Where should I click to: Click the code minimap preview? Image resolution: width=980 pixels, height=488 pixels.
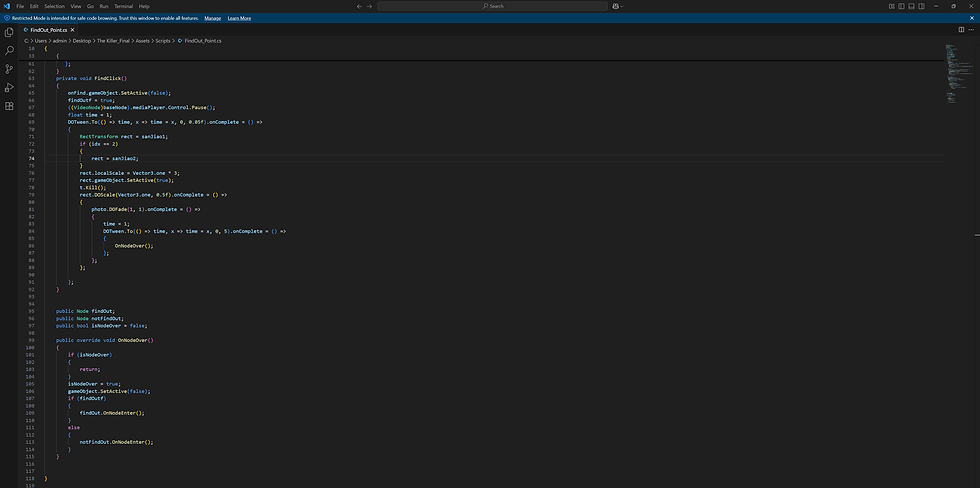pyautogui.click(x=959, y=75)
